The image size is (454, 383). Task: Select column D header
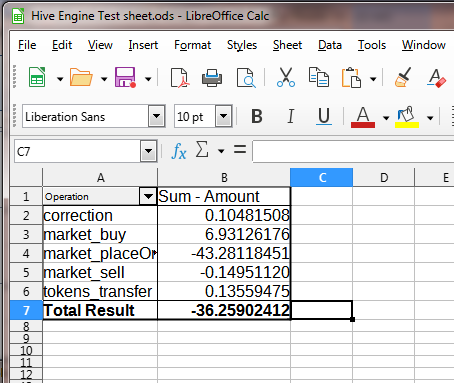384,177
